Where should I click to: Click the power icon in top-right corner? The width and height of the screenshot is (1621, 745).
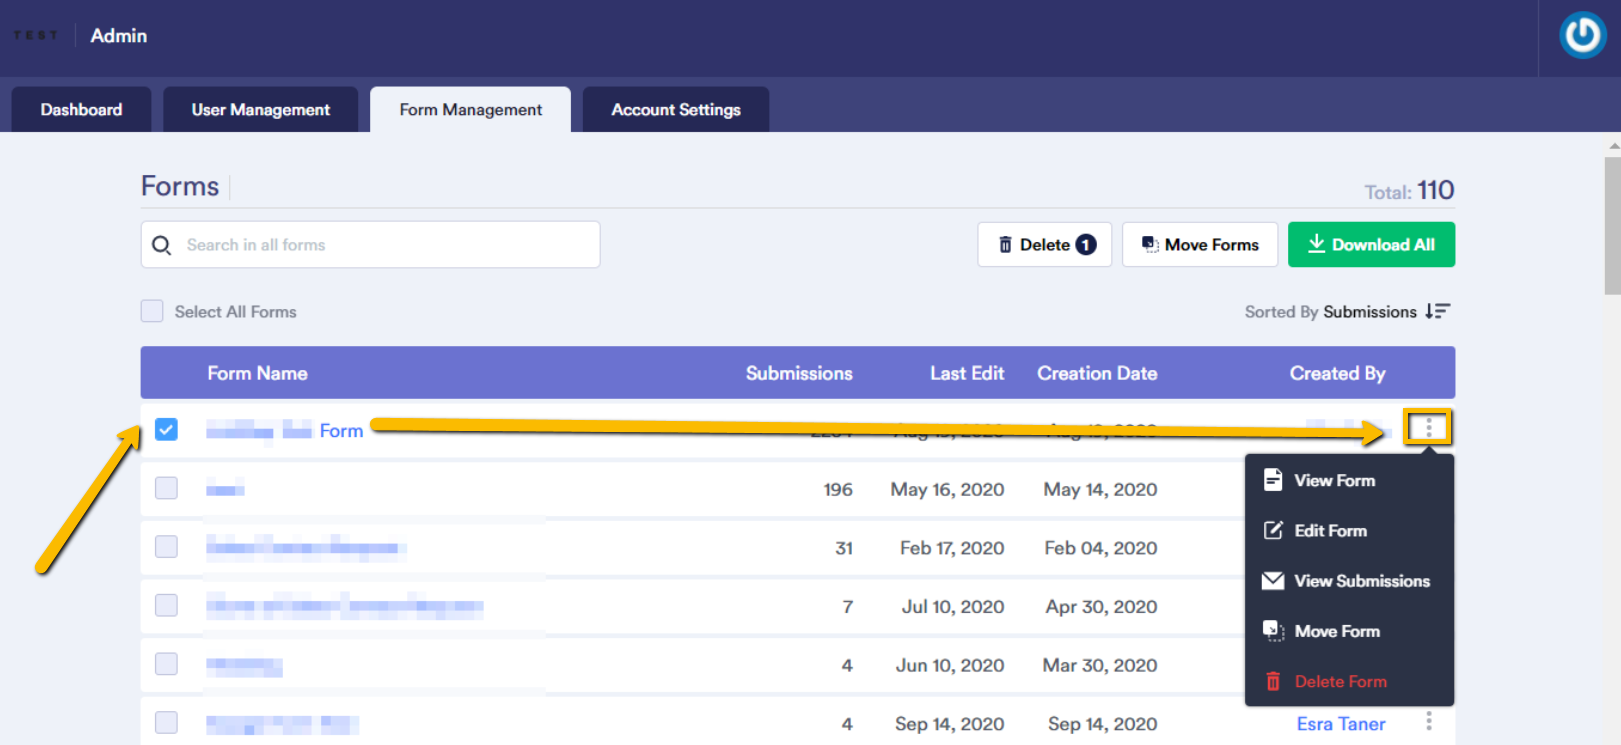pos(1582,35)
